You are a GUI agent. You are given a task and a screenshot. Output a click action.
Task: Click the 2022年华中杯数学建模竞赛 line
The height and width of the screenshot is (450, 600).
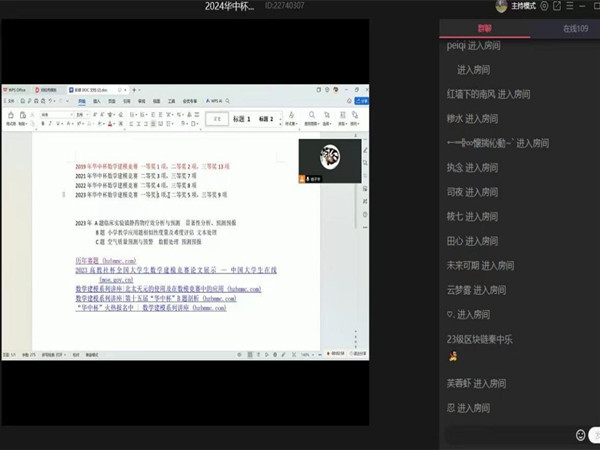point(136,186)
